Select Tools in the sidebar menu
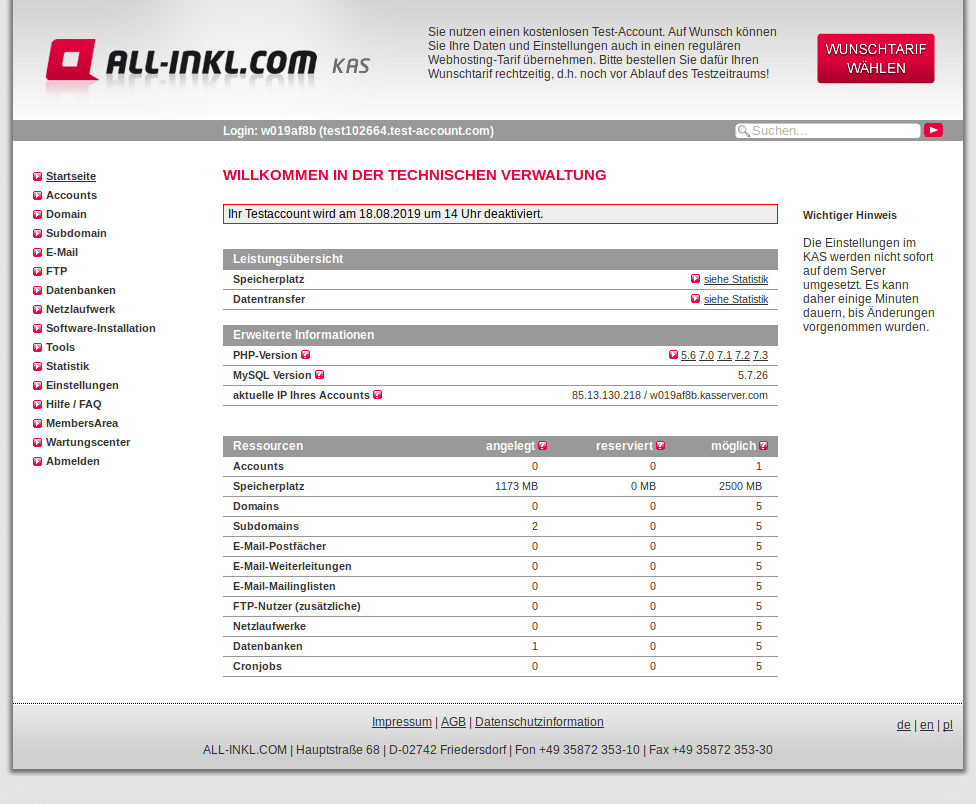 60,347
